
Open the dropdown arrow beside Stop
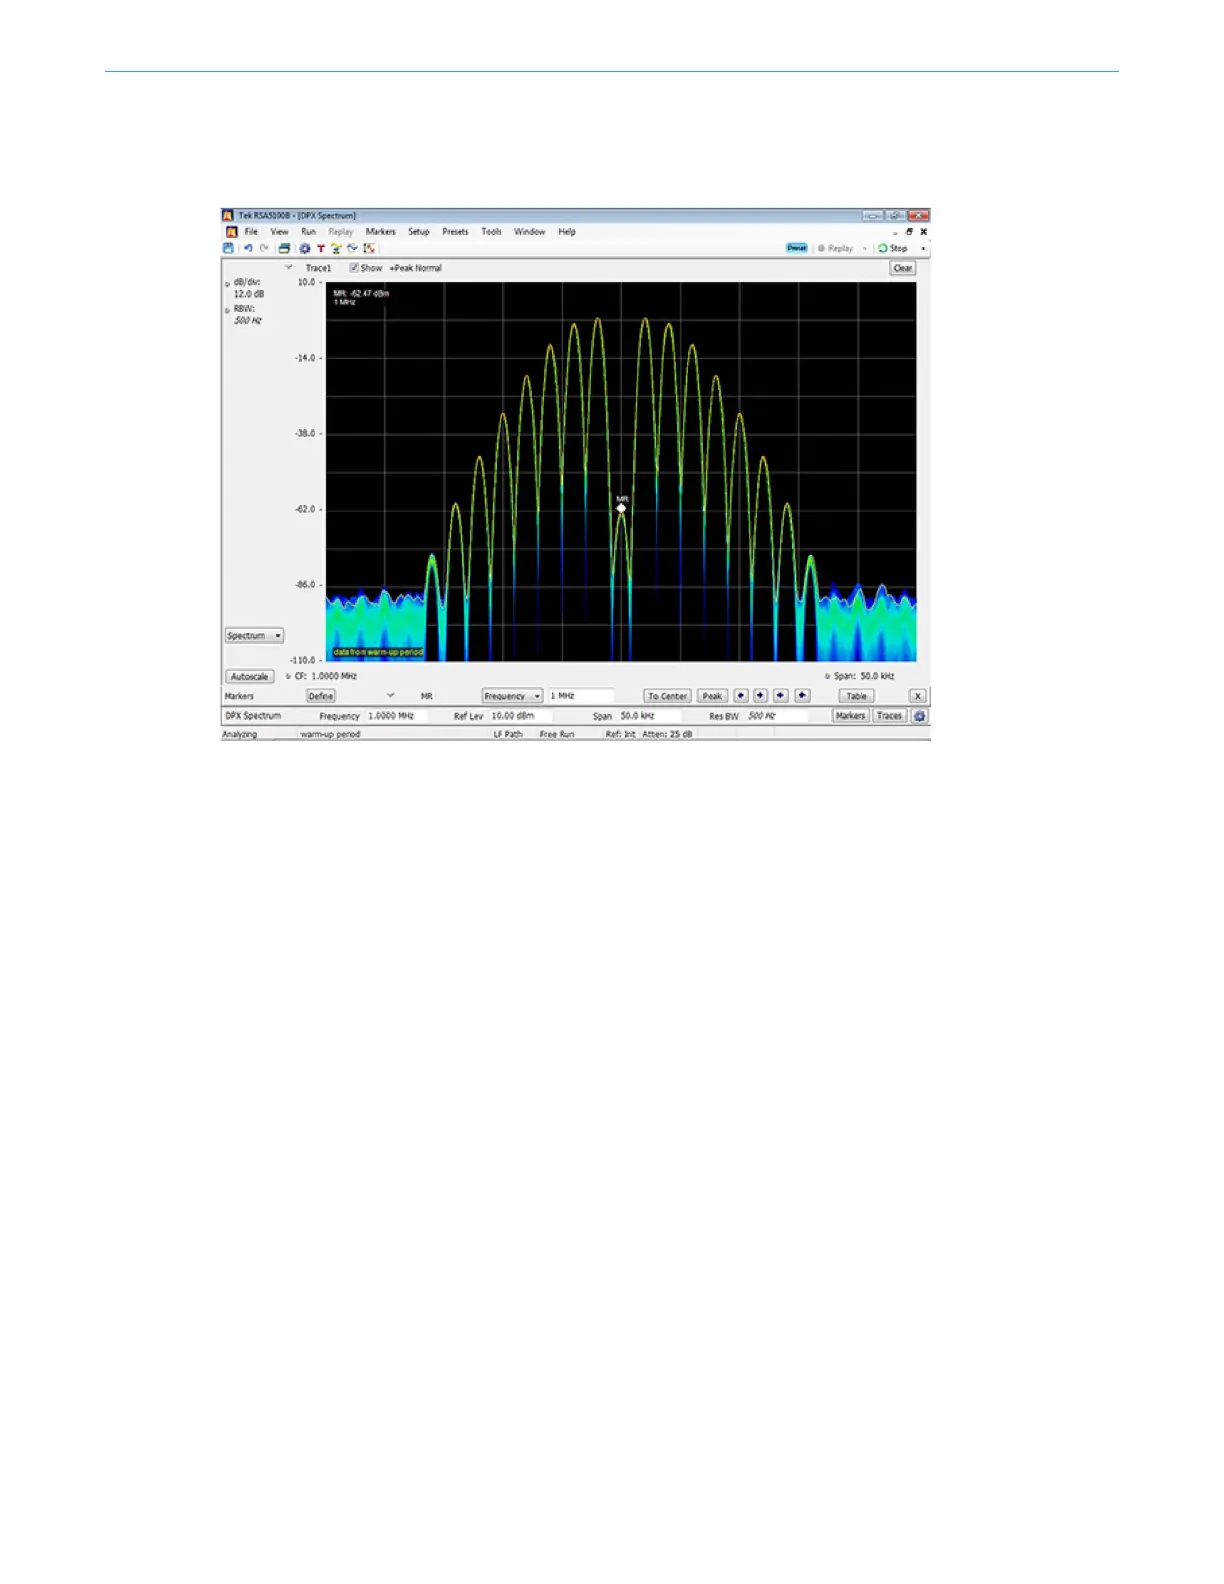click(x=923, y=248)
